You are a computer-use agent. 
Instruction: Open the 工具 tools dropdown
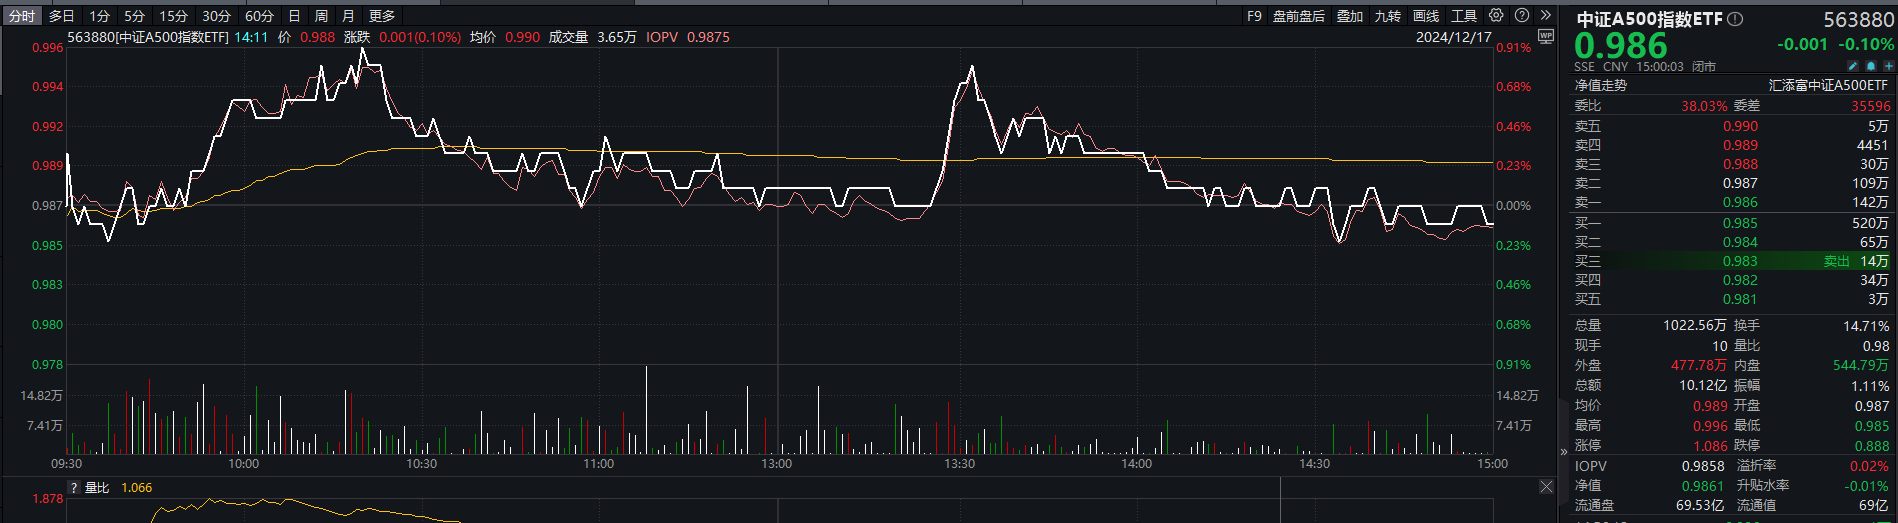pos(1464,16)
